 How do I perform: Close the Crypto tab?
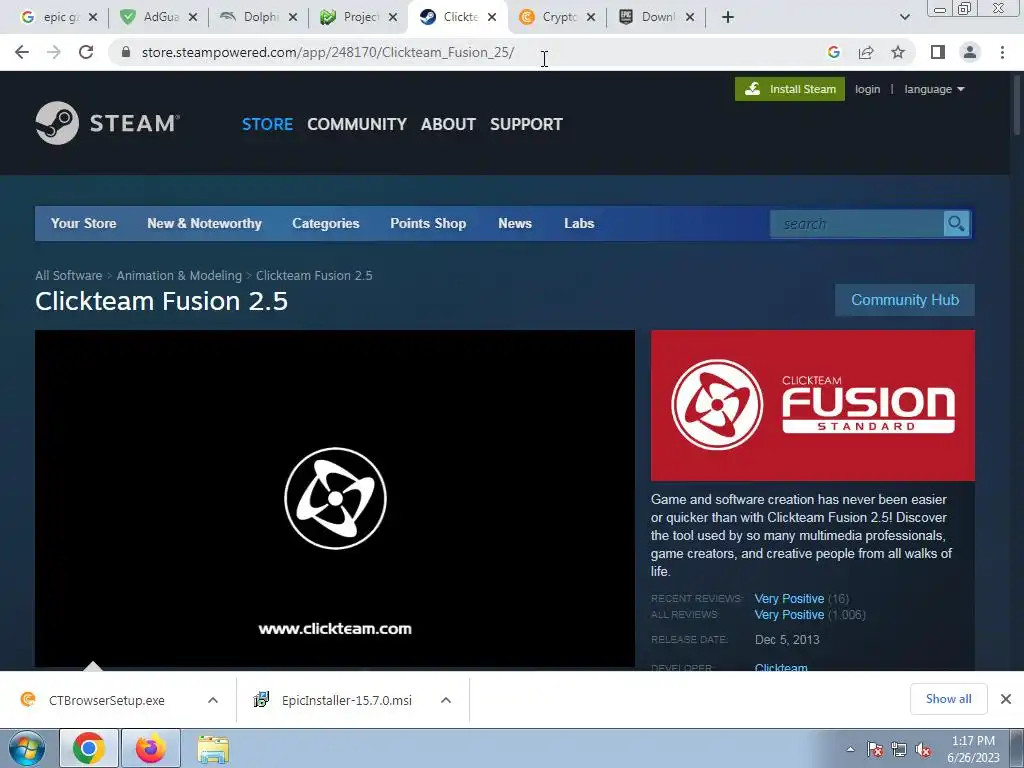[590, 18]
